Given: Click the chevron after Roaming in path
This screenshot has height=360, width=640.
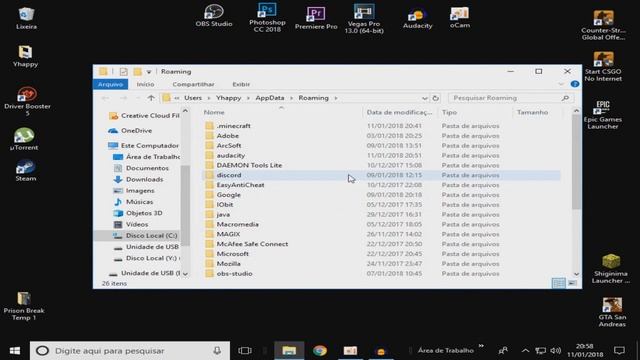Looking at the screenshot, I should click(336, 98).
